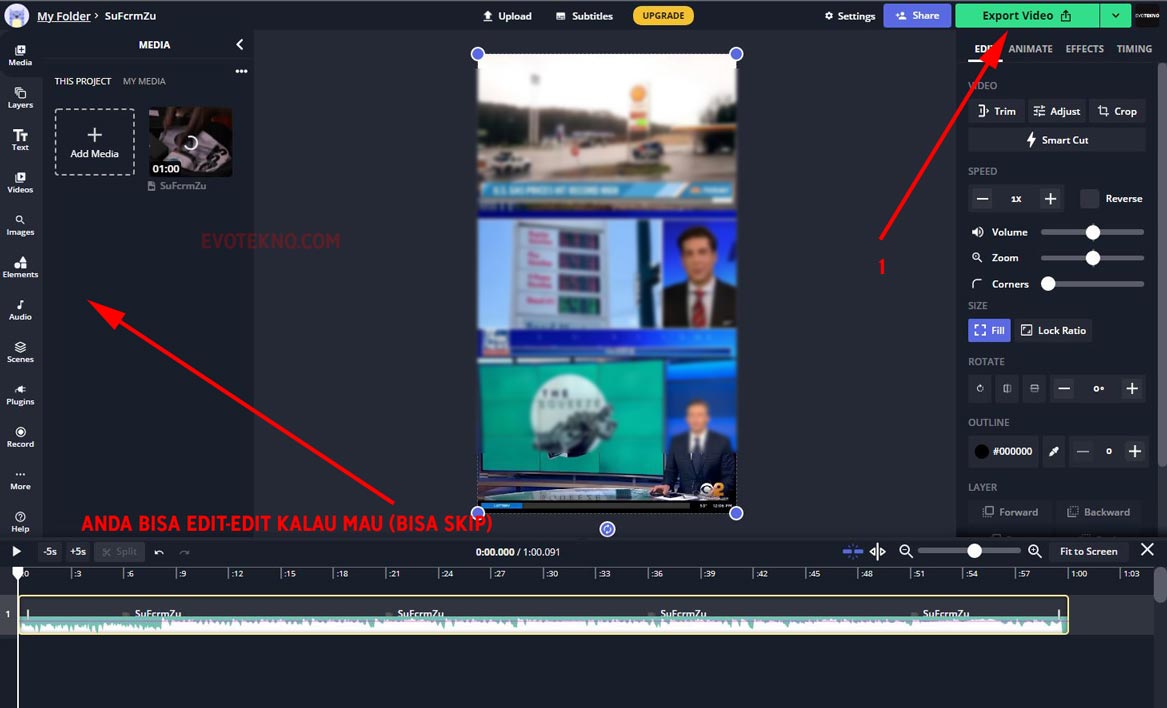The width and height of the screenshot is (1167, 708).
Task: Toggle the Reverse checkbox
Action: [1089, 199]
